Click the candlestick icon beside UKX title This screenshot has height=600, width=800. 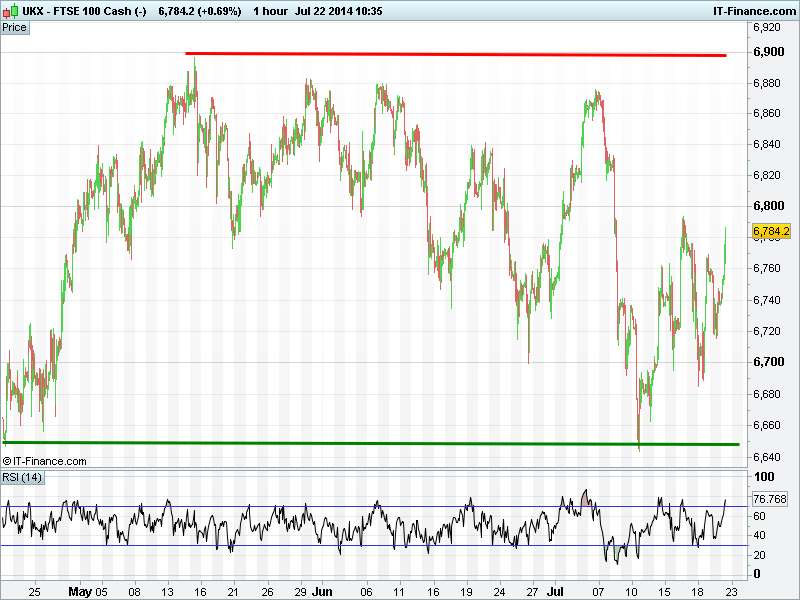(x=11, y=11)
